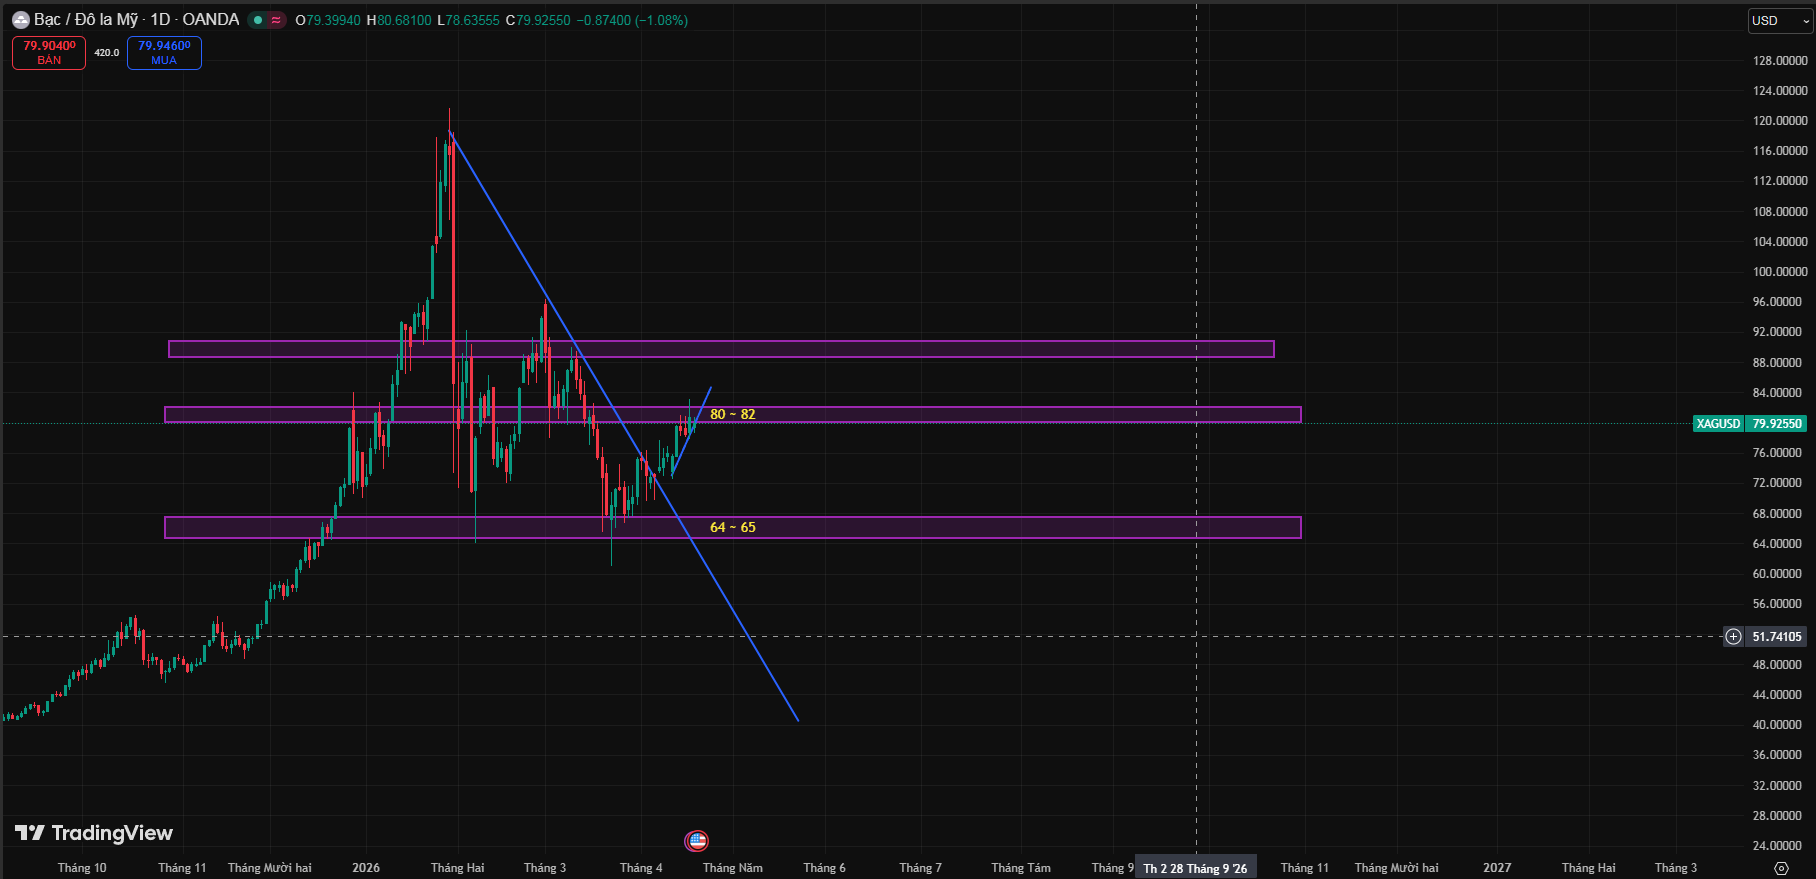Click the crosshair date label 28 Tháng 9 '26
The width and height of the screenshot is (1816, 879).
pyautogui.click(x=1196, y=868)
